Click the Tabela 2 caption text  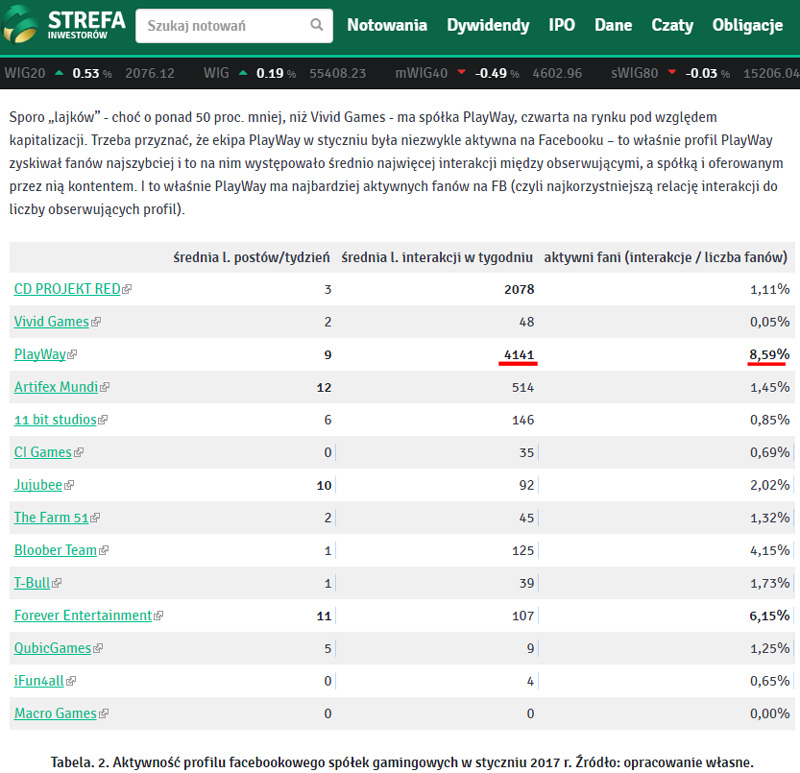tap(402, 762)
